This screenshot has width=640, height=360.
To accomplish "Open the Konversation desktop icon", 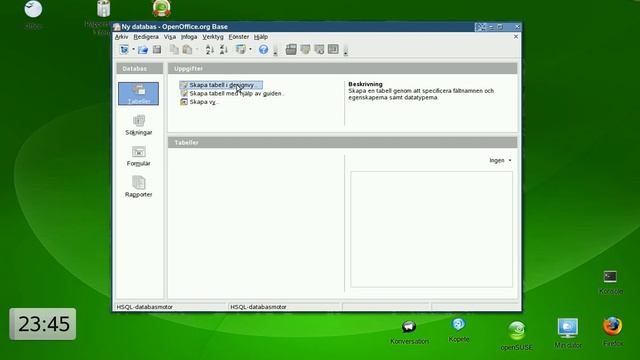I will tap(409, 333).
